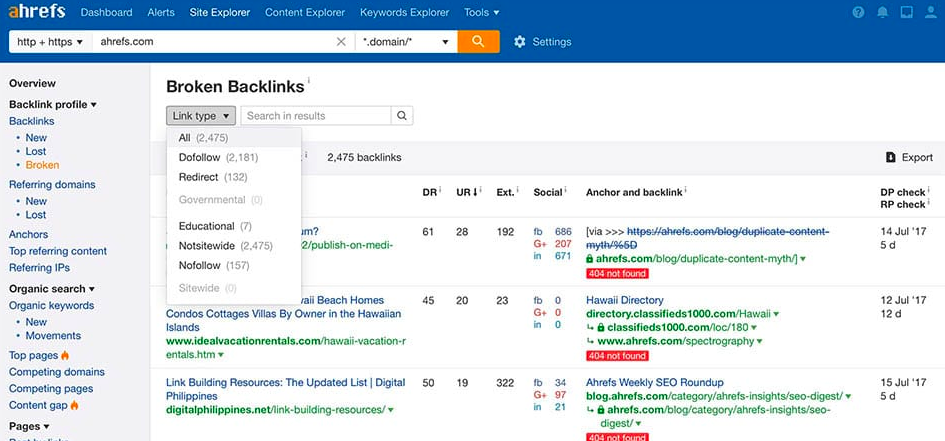
Task: Open the user account icon
Action: point(931,12)
